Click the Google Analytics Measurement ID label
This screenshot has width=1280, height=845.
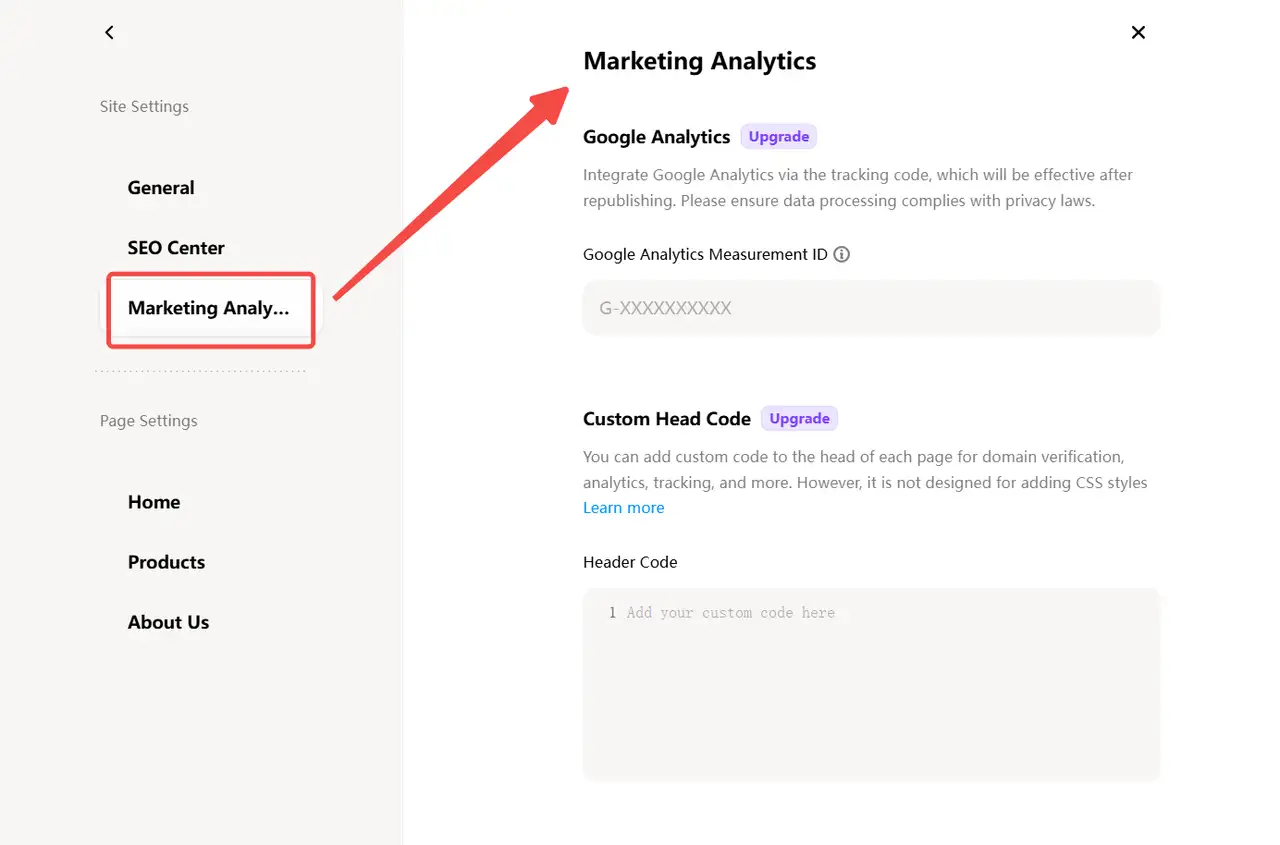[705, 254]
